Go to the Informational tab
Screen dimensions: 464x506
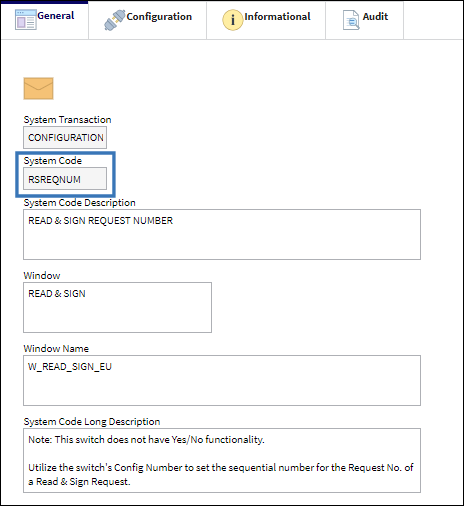click(x=266, y=20)
